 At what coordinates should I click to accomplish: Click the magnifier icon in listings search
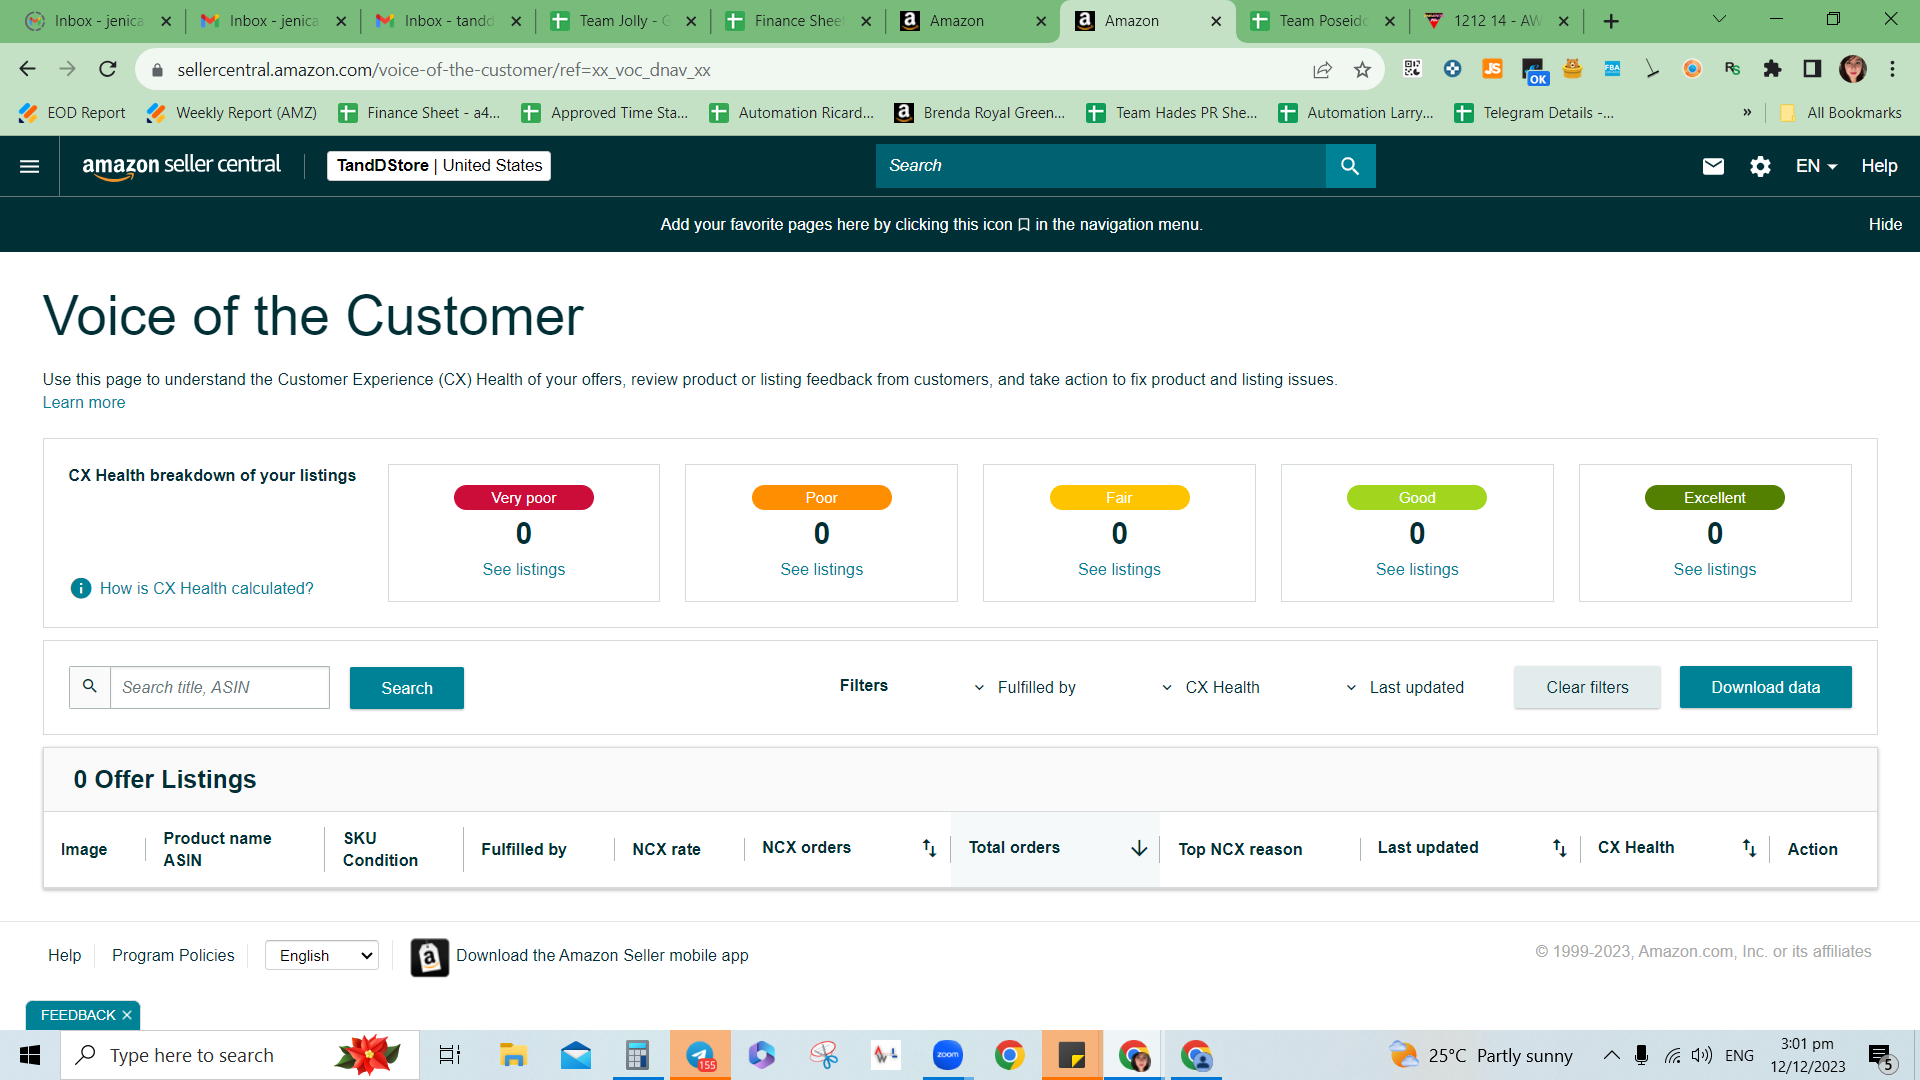(90, 687)
